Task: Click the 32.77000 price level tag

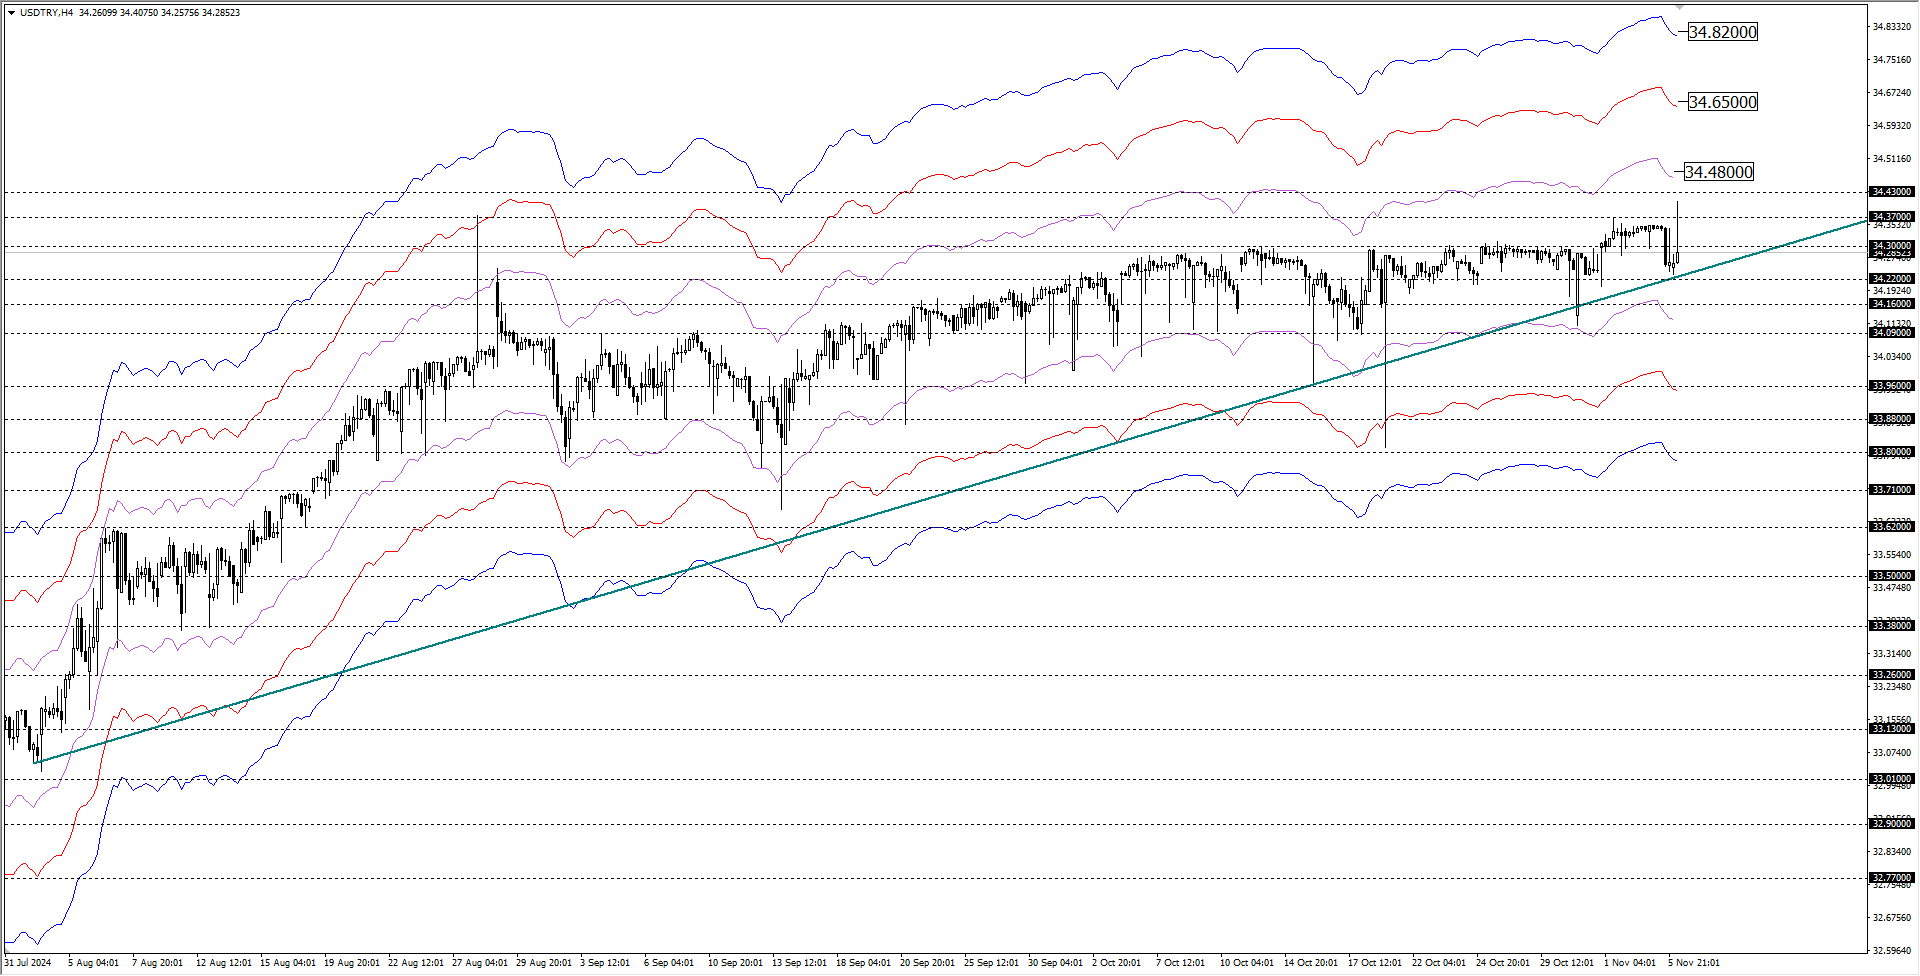Action: 1892,878
